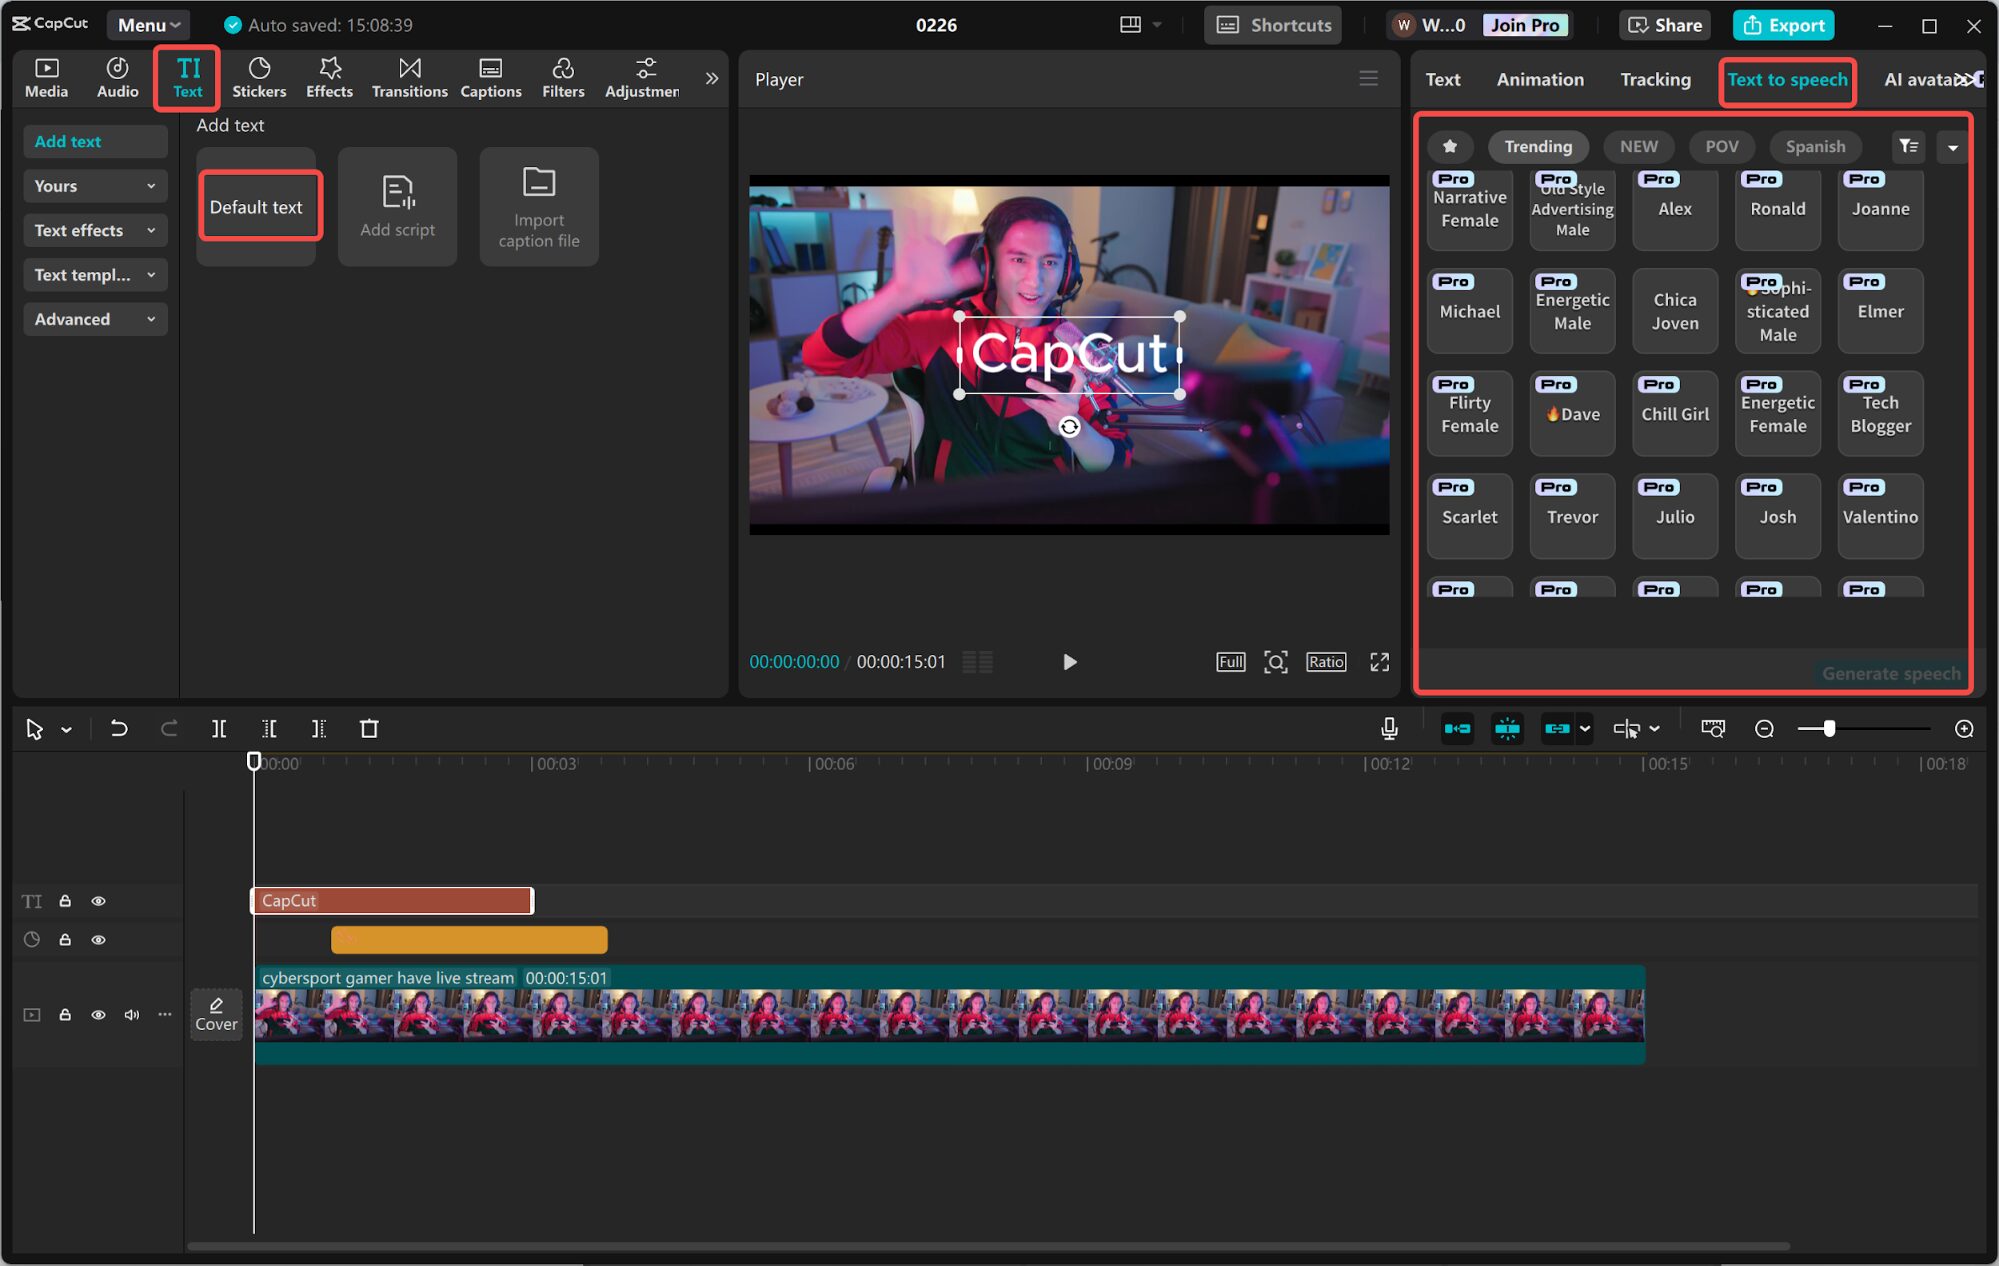The width and height of the screenshot is (1999, 1266).
Task: Switch to the Text tab in right panel
Action: [1442, 79]
